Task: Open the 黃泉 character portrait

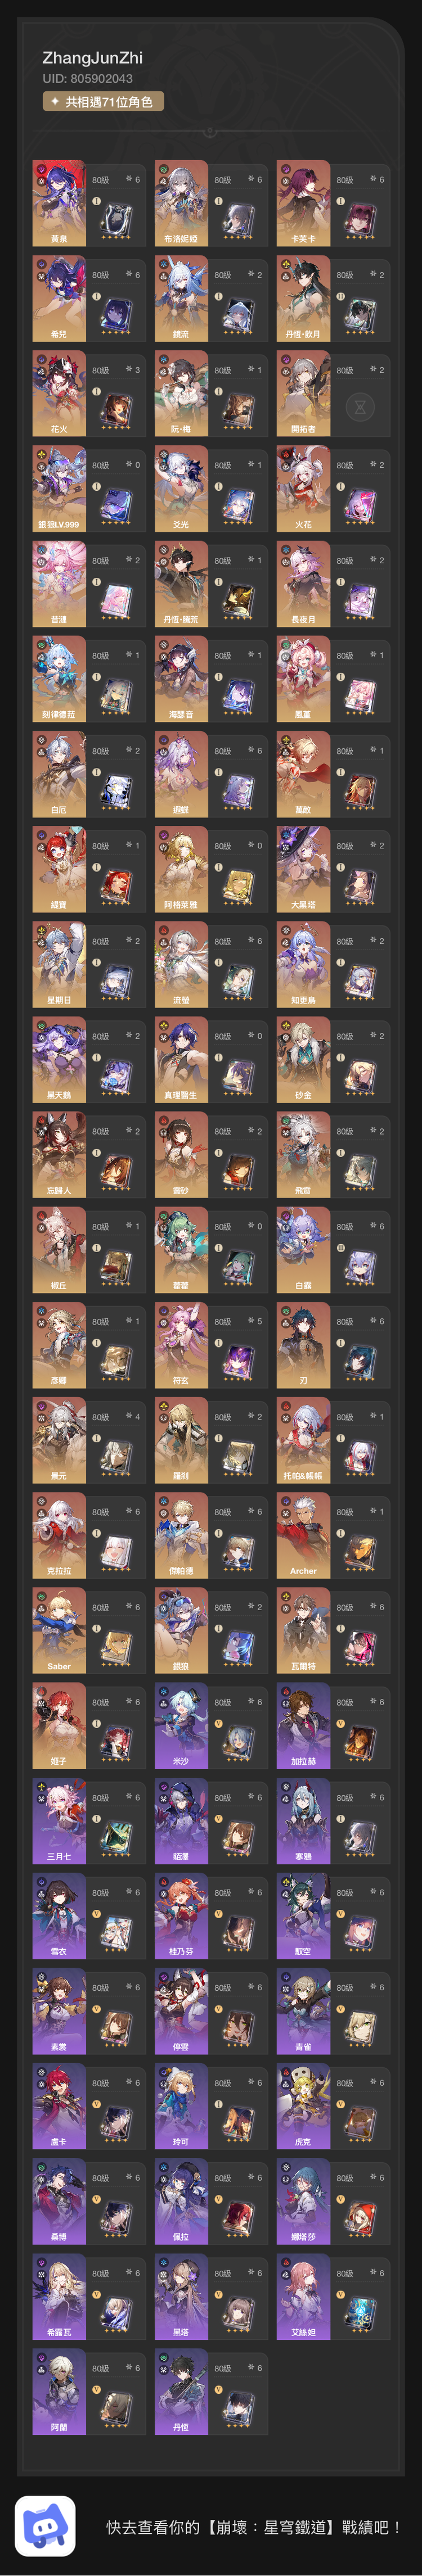Action: point(59,203)
